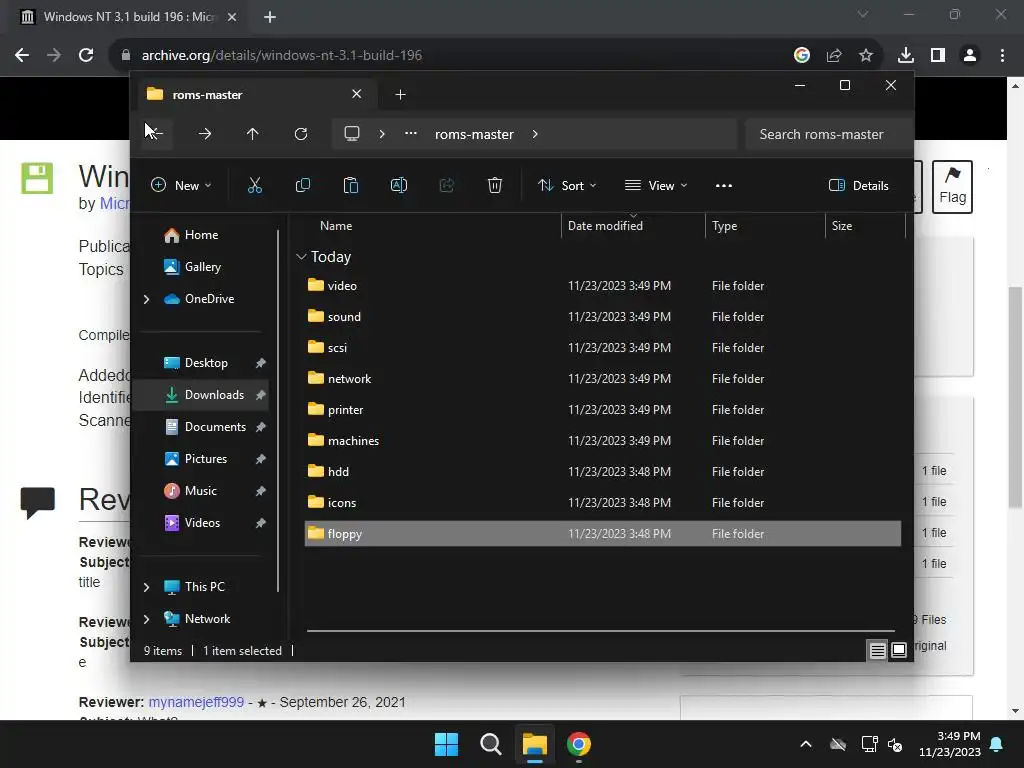This screenshot has height=768, width=1024.
Task: Collapse the Today group in file list
Action: click(301, 257)
